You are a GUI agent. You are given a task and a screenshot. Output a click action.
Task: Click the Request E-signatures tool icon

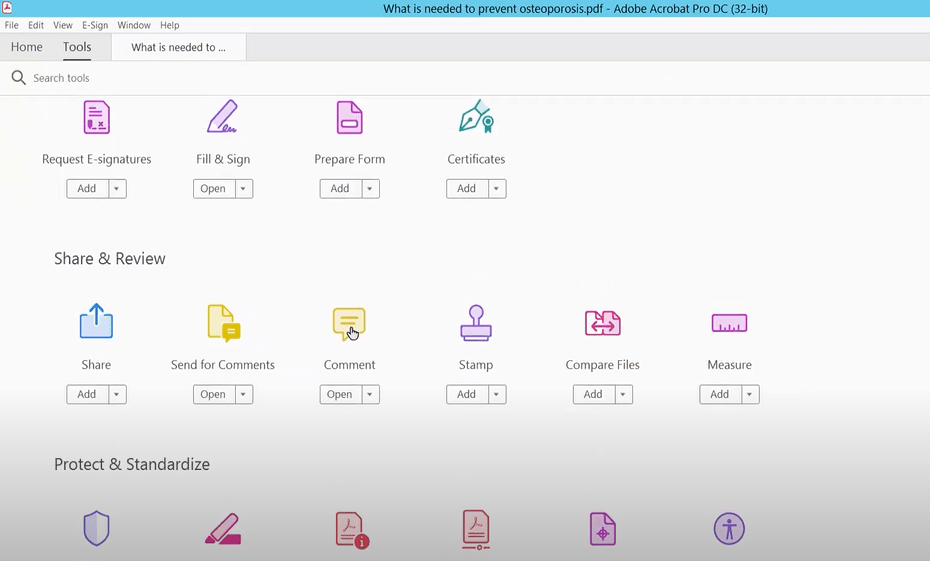click(96, 118)
